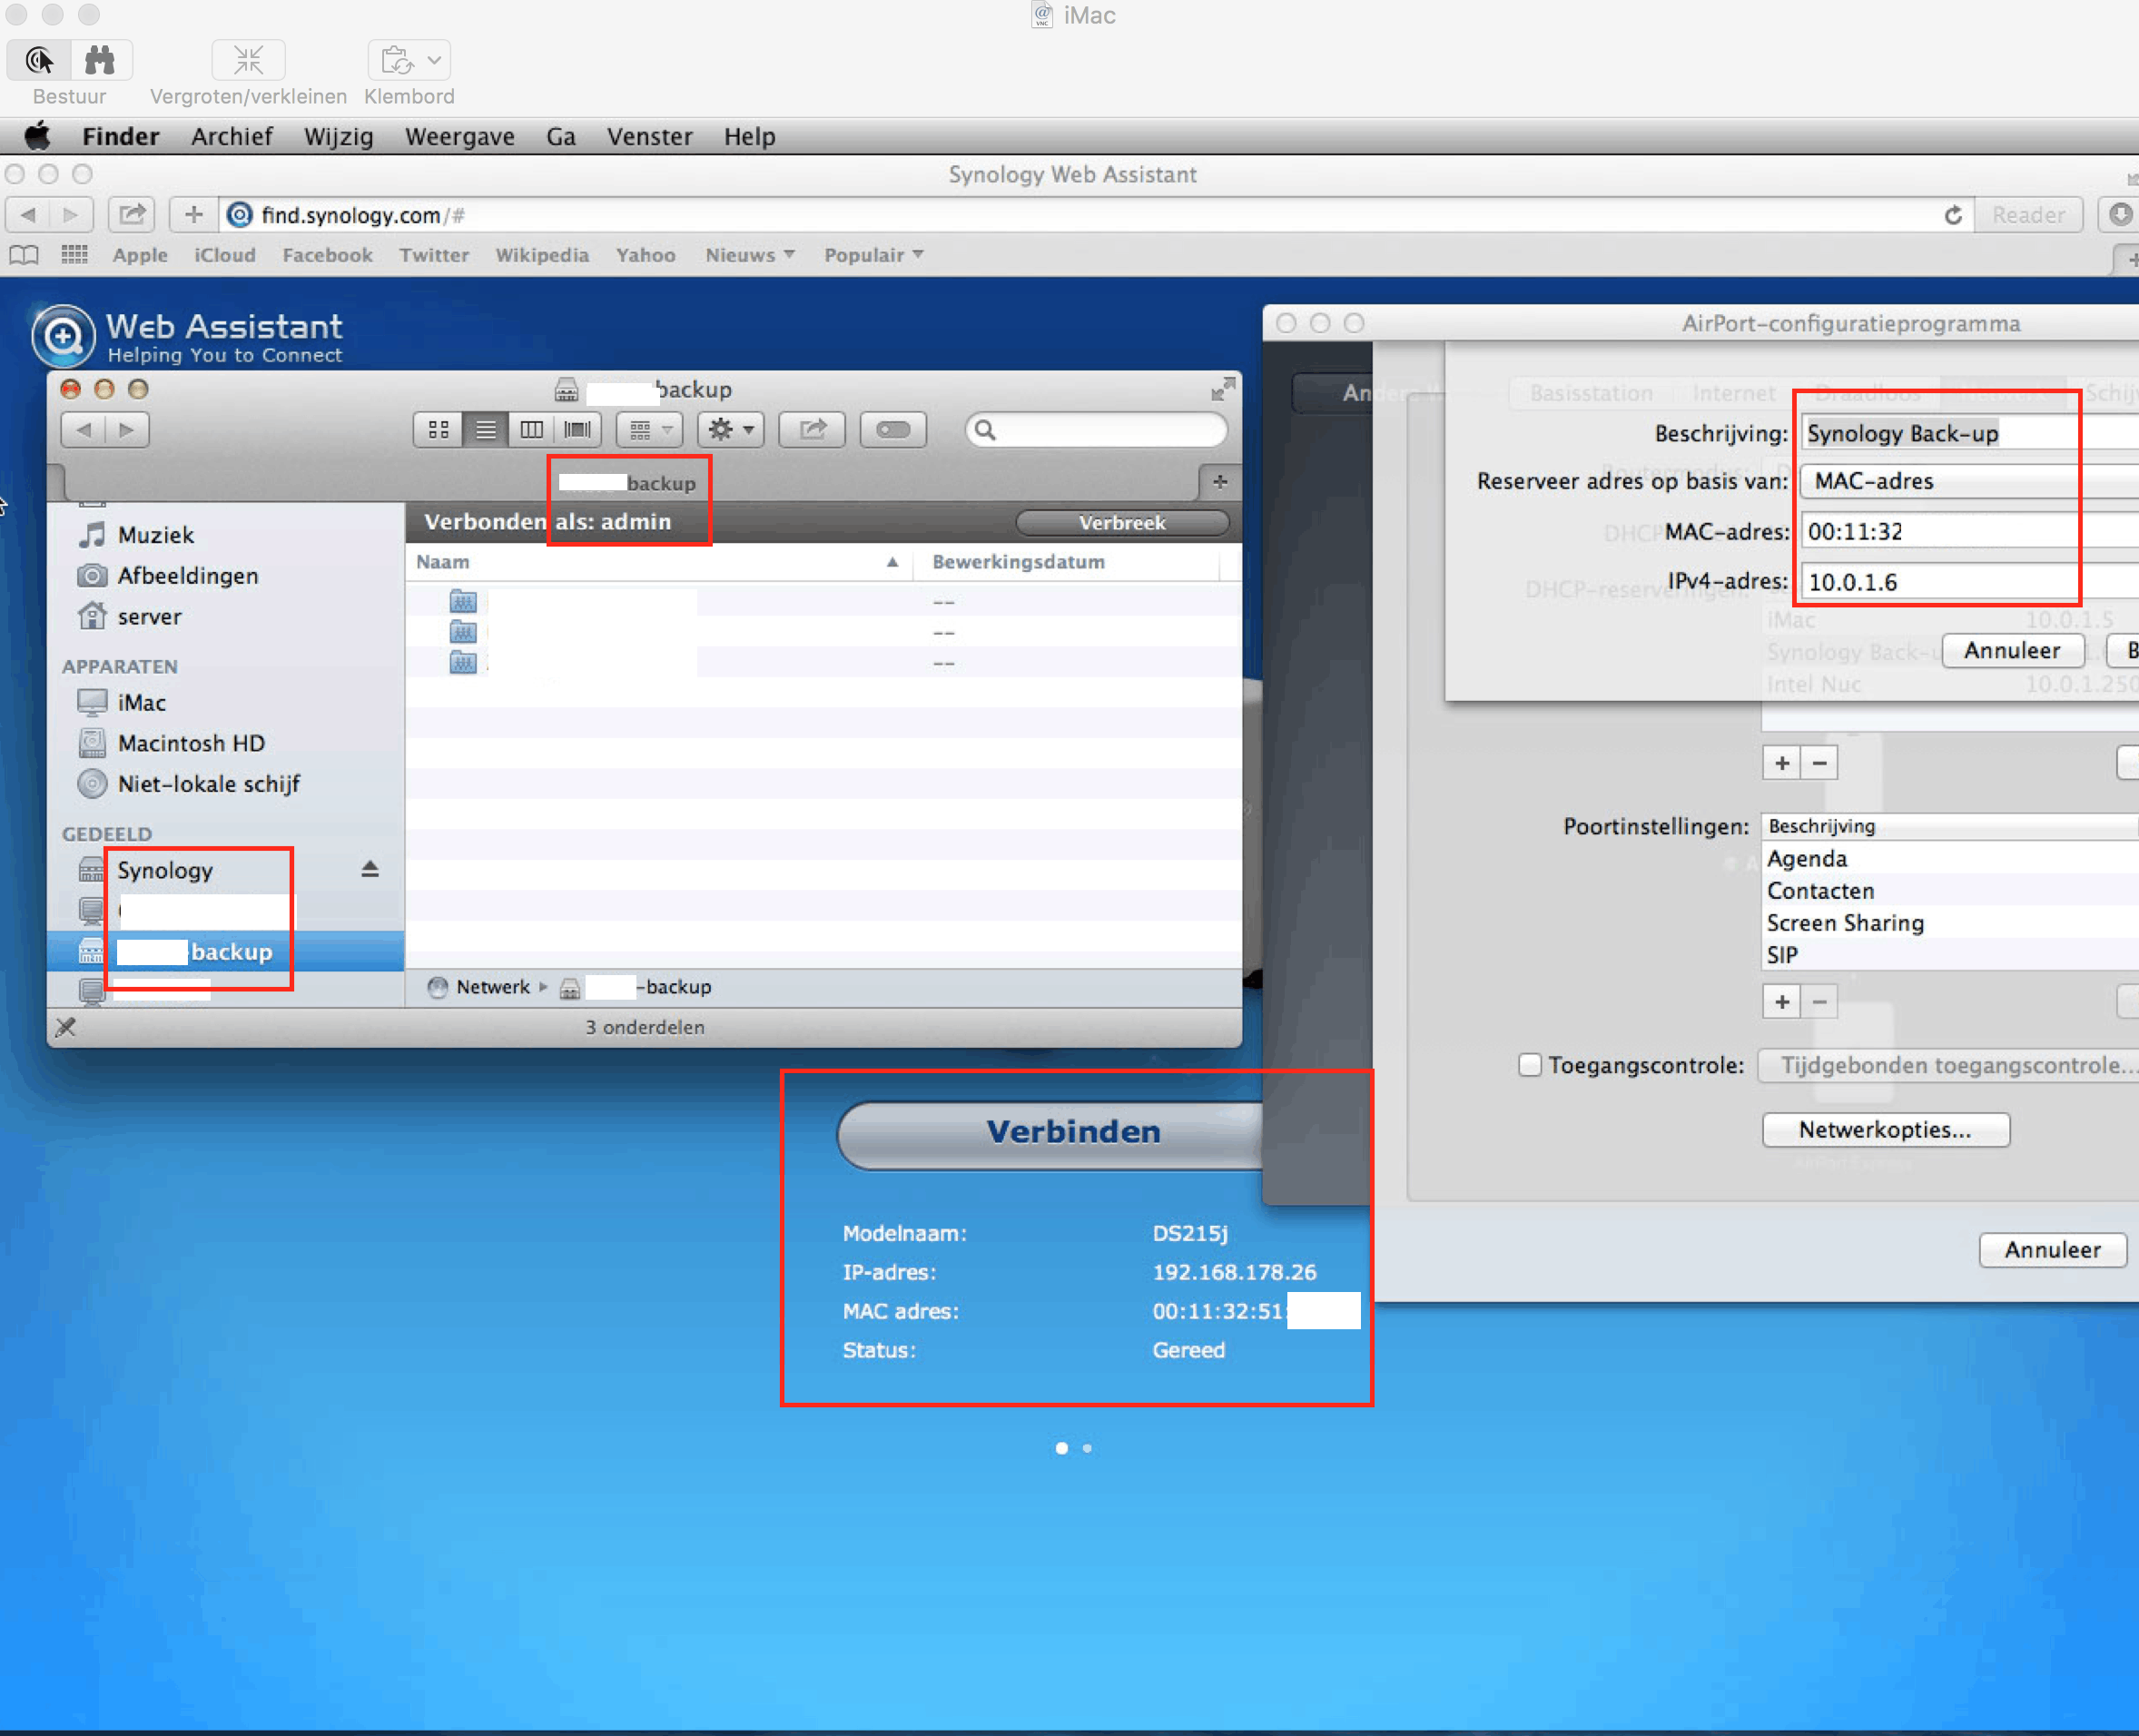Reload the find.synology.com page
Image resolution: width=2139 pixels, height=1736 pixels.
[x=1952, y=215]
